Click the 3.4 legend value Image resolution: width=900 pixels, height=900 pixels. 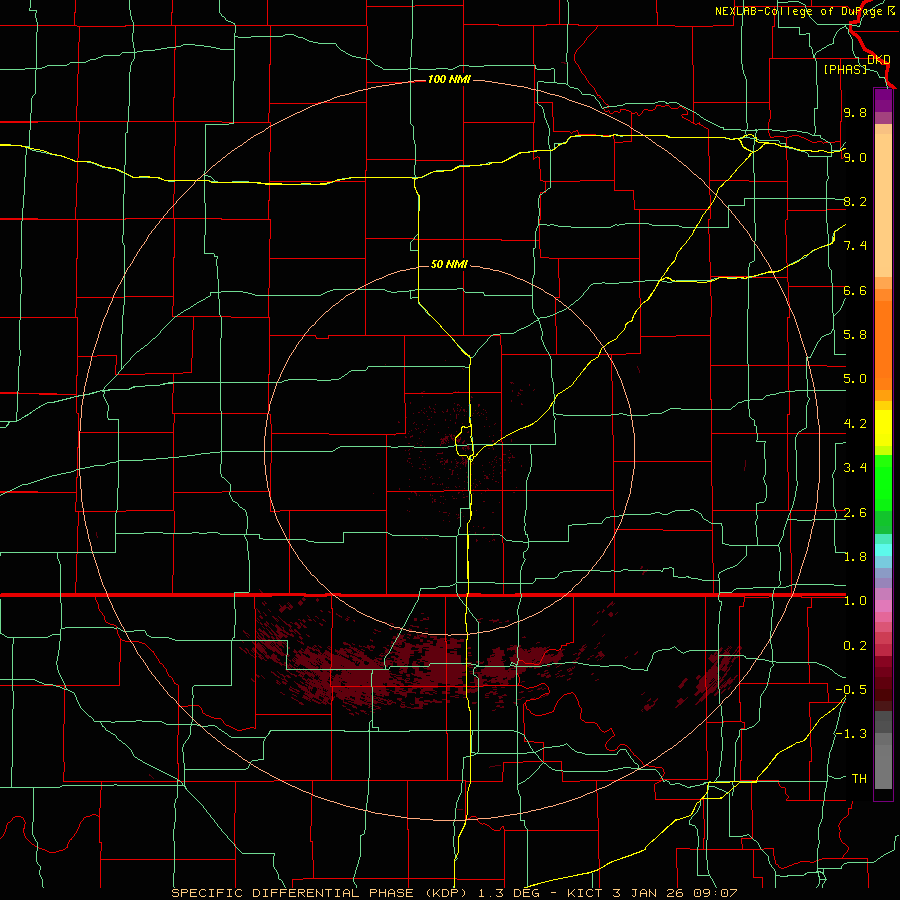point(855,468)
